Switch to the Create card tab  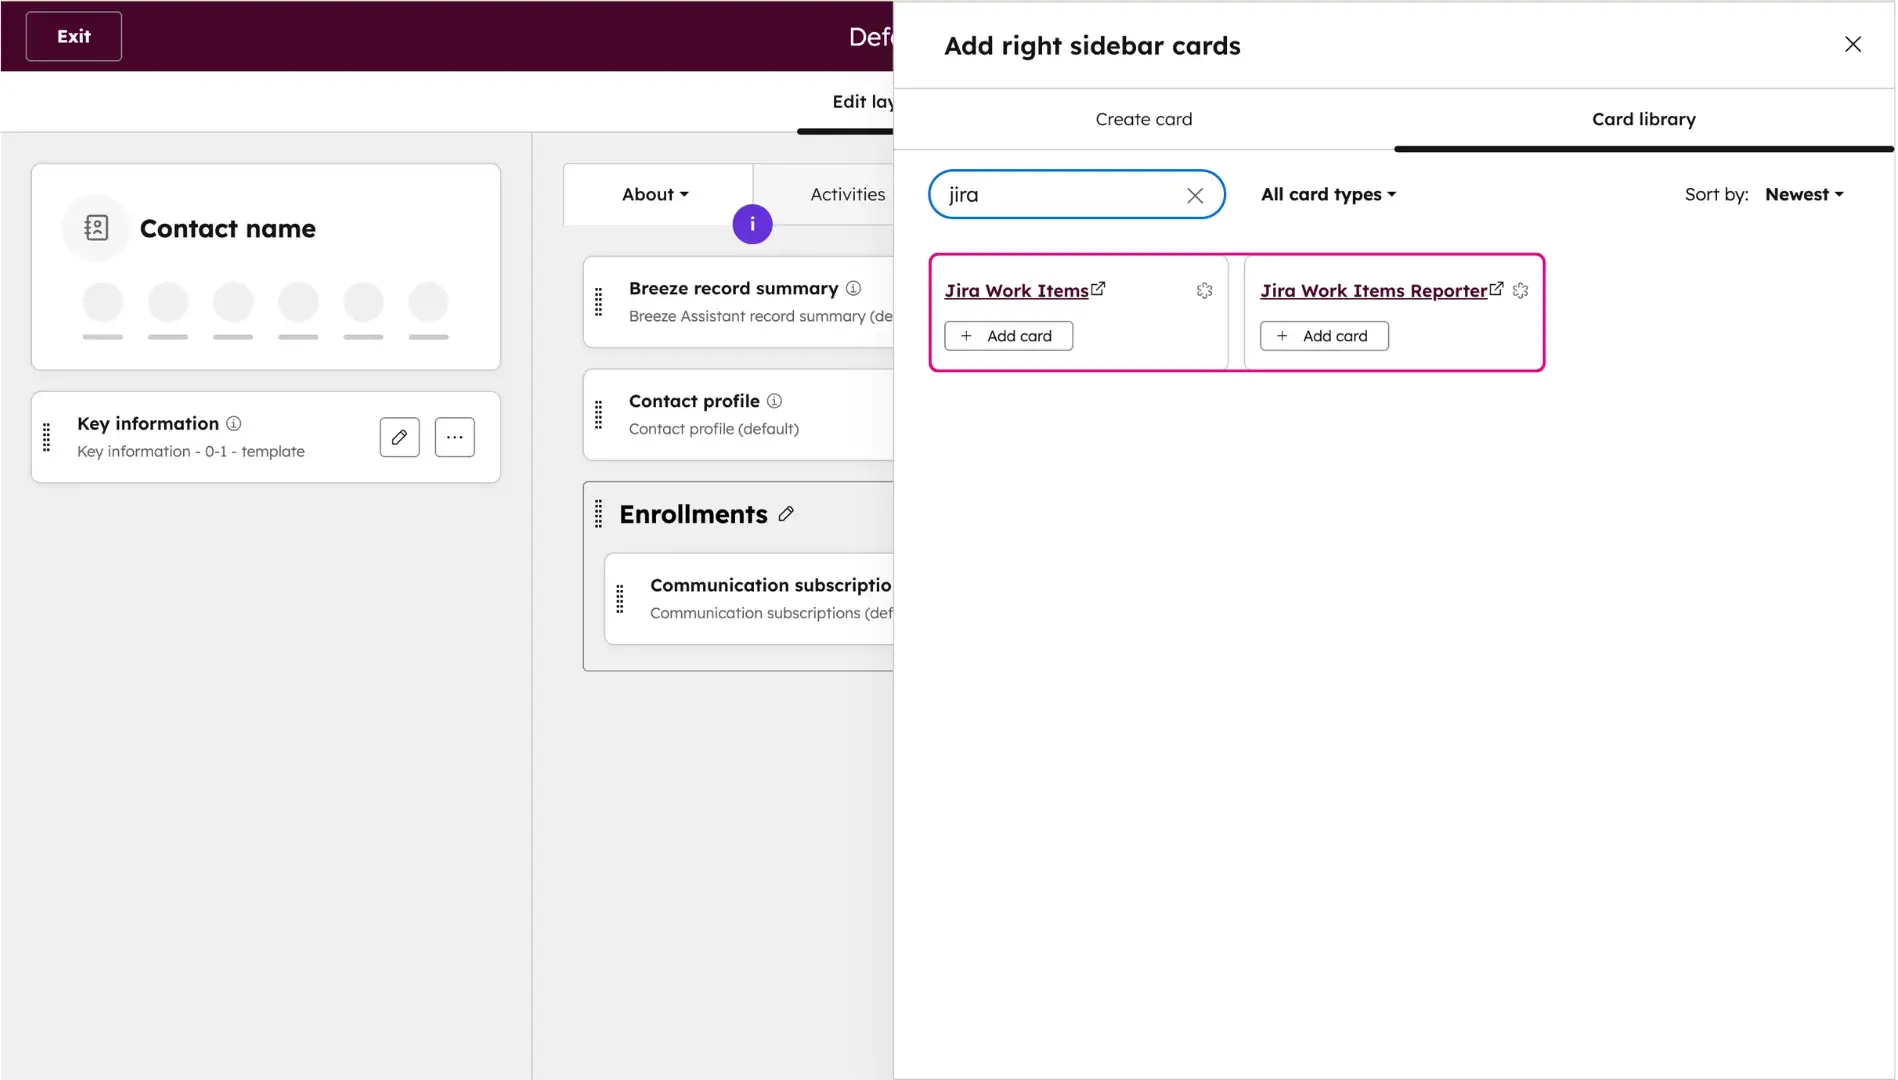click(x=1143, y=119)
